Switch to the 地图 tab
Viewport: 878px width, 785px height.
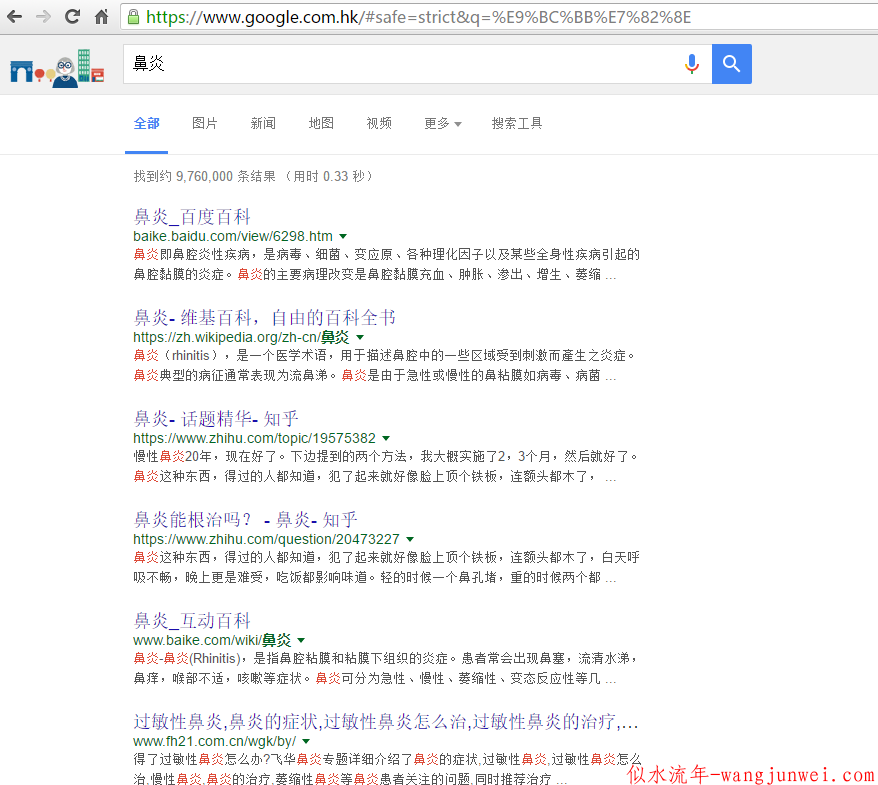[321, 123]
